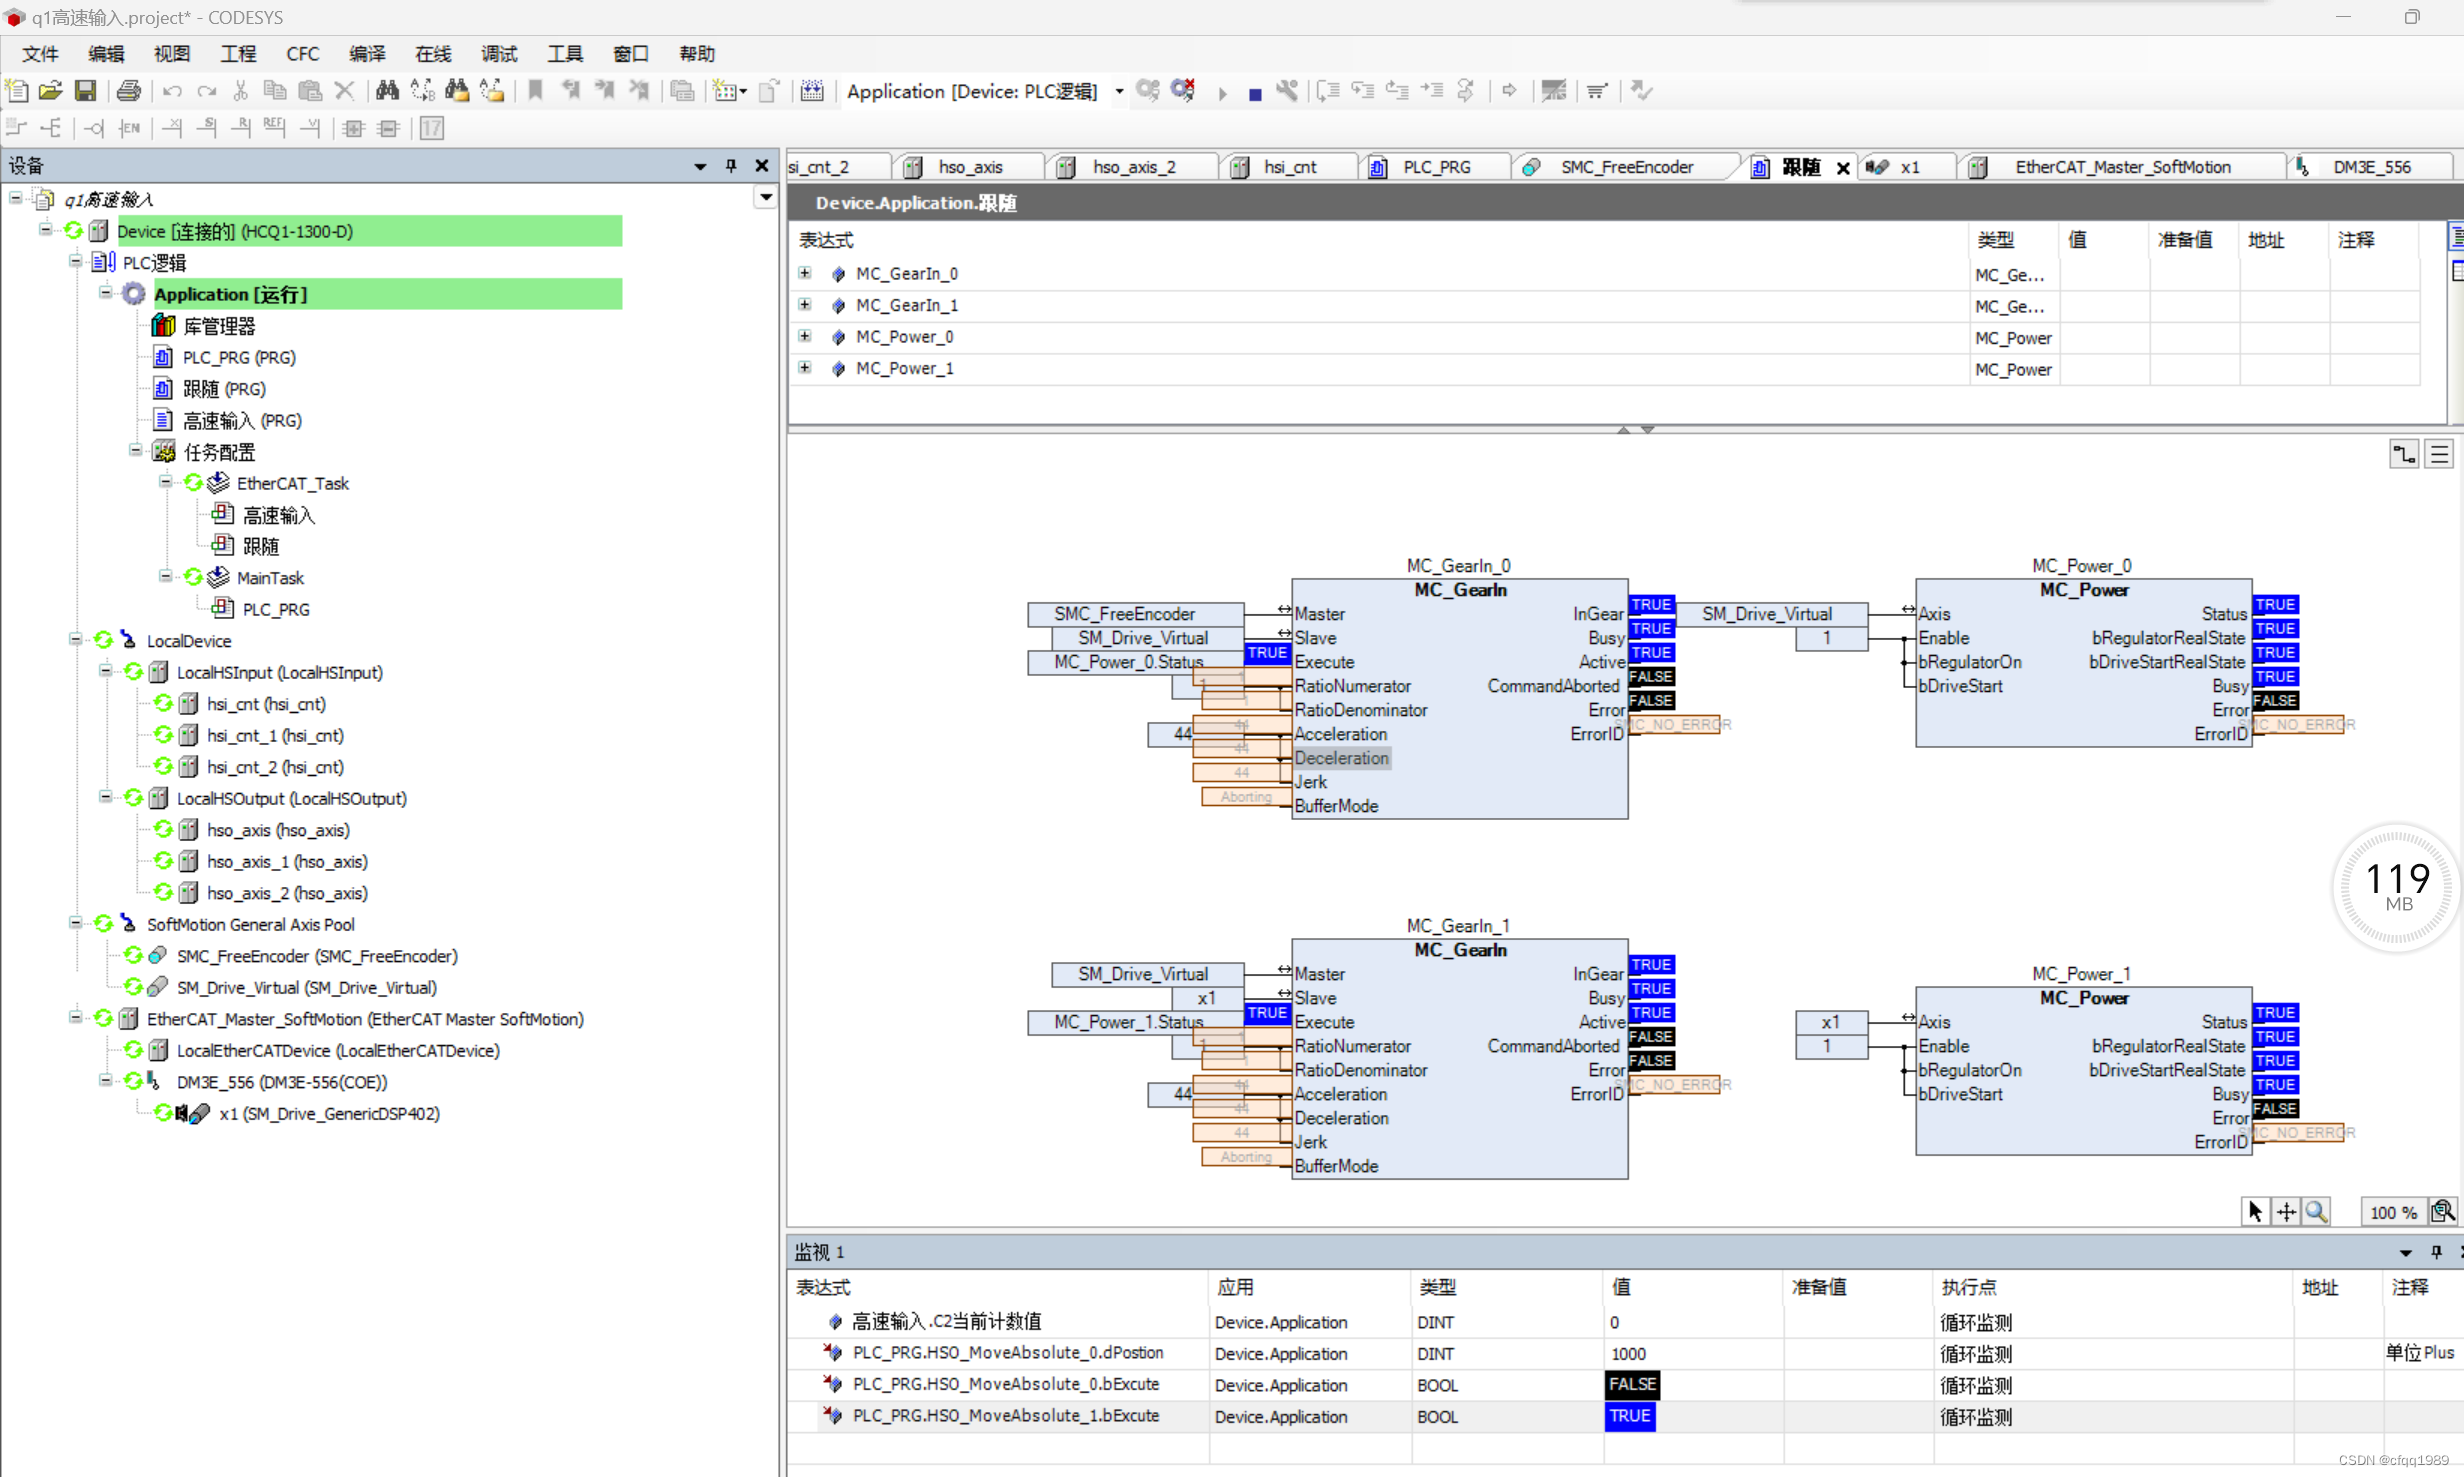Click the Open project folder icon
The height and width of the screenshot is (1477, 2464).
pos(50,91)
